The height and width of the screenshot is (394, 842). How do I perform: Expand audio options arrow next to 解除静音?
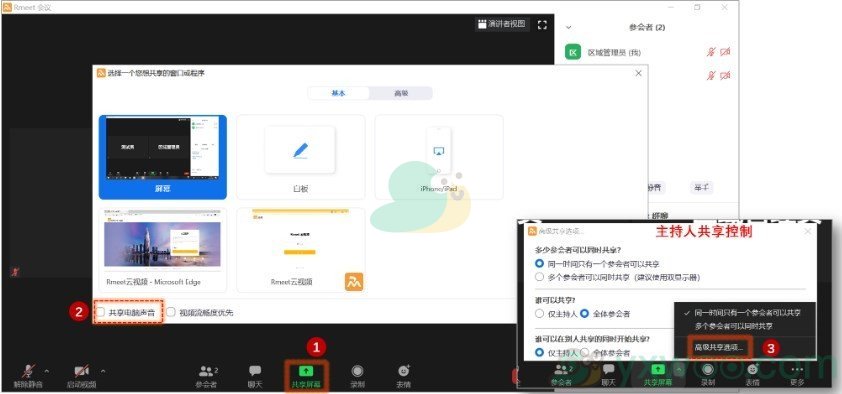[46, 370]
